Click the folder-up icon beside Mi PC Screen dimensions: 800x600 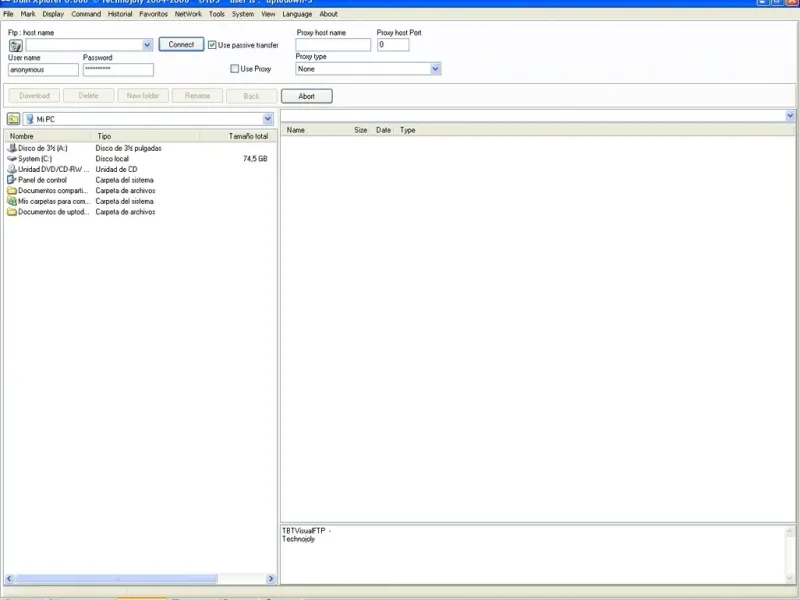(13, 119)
